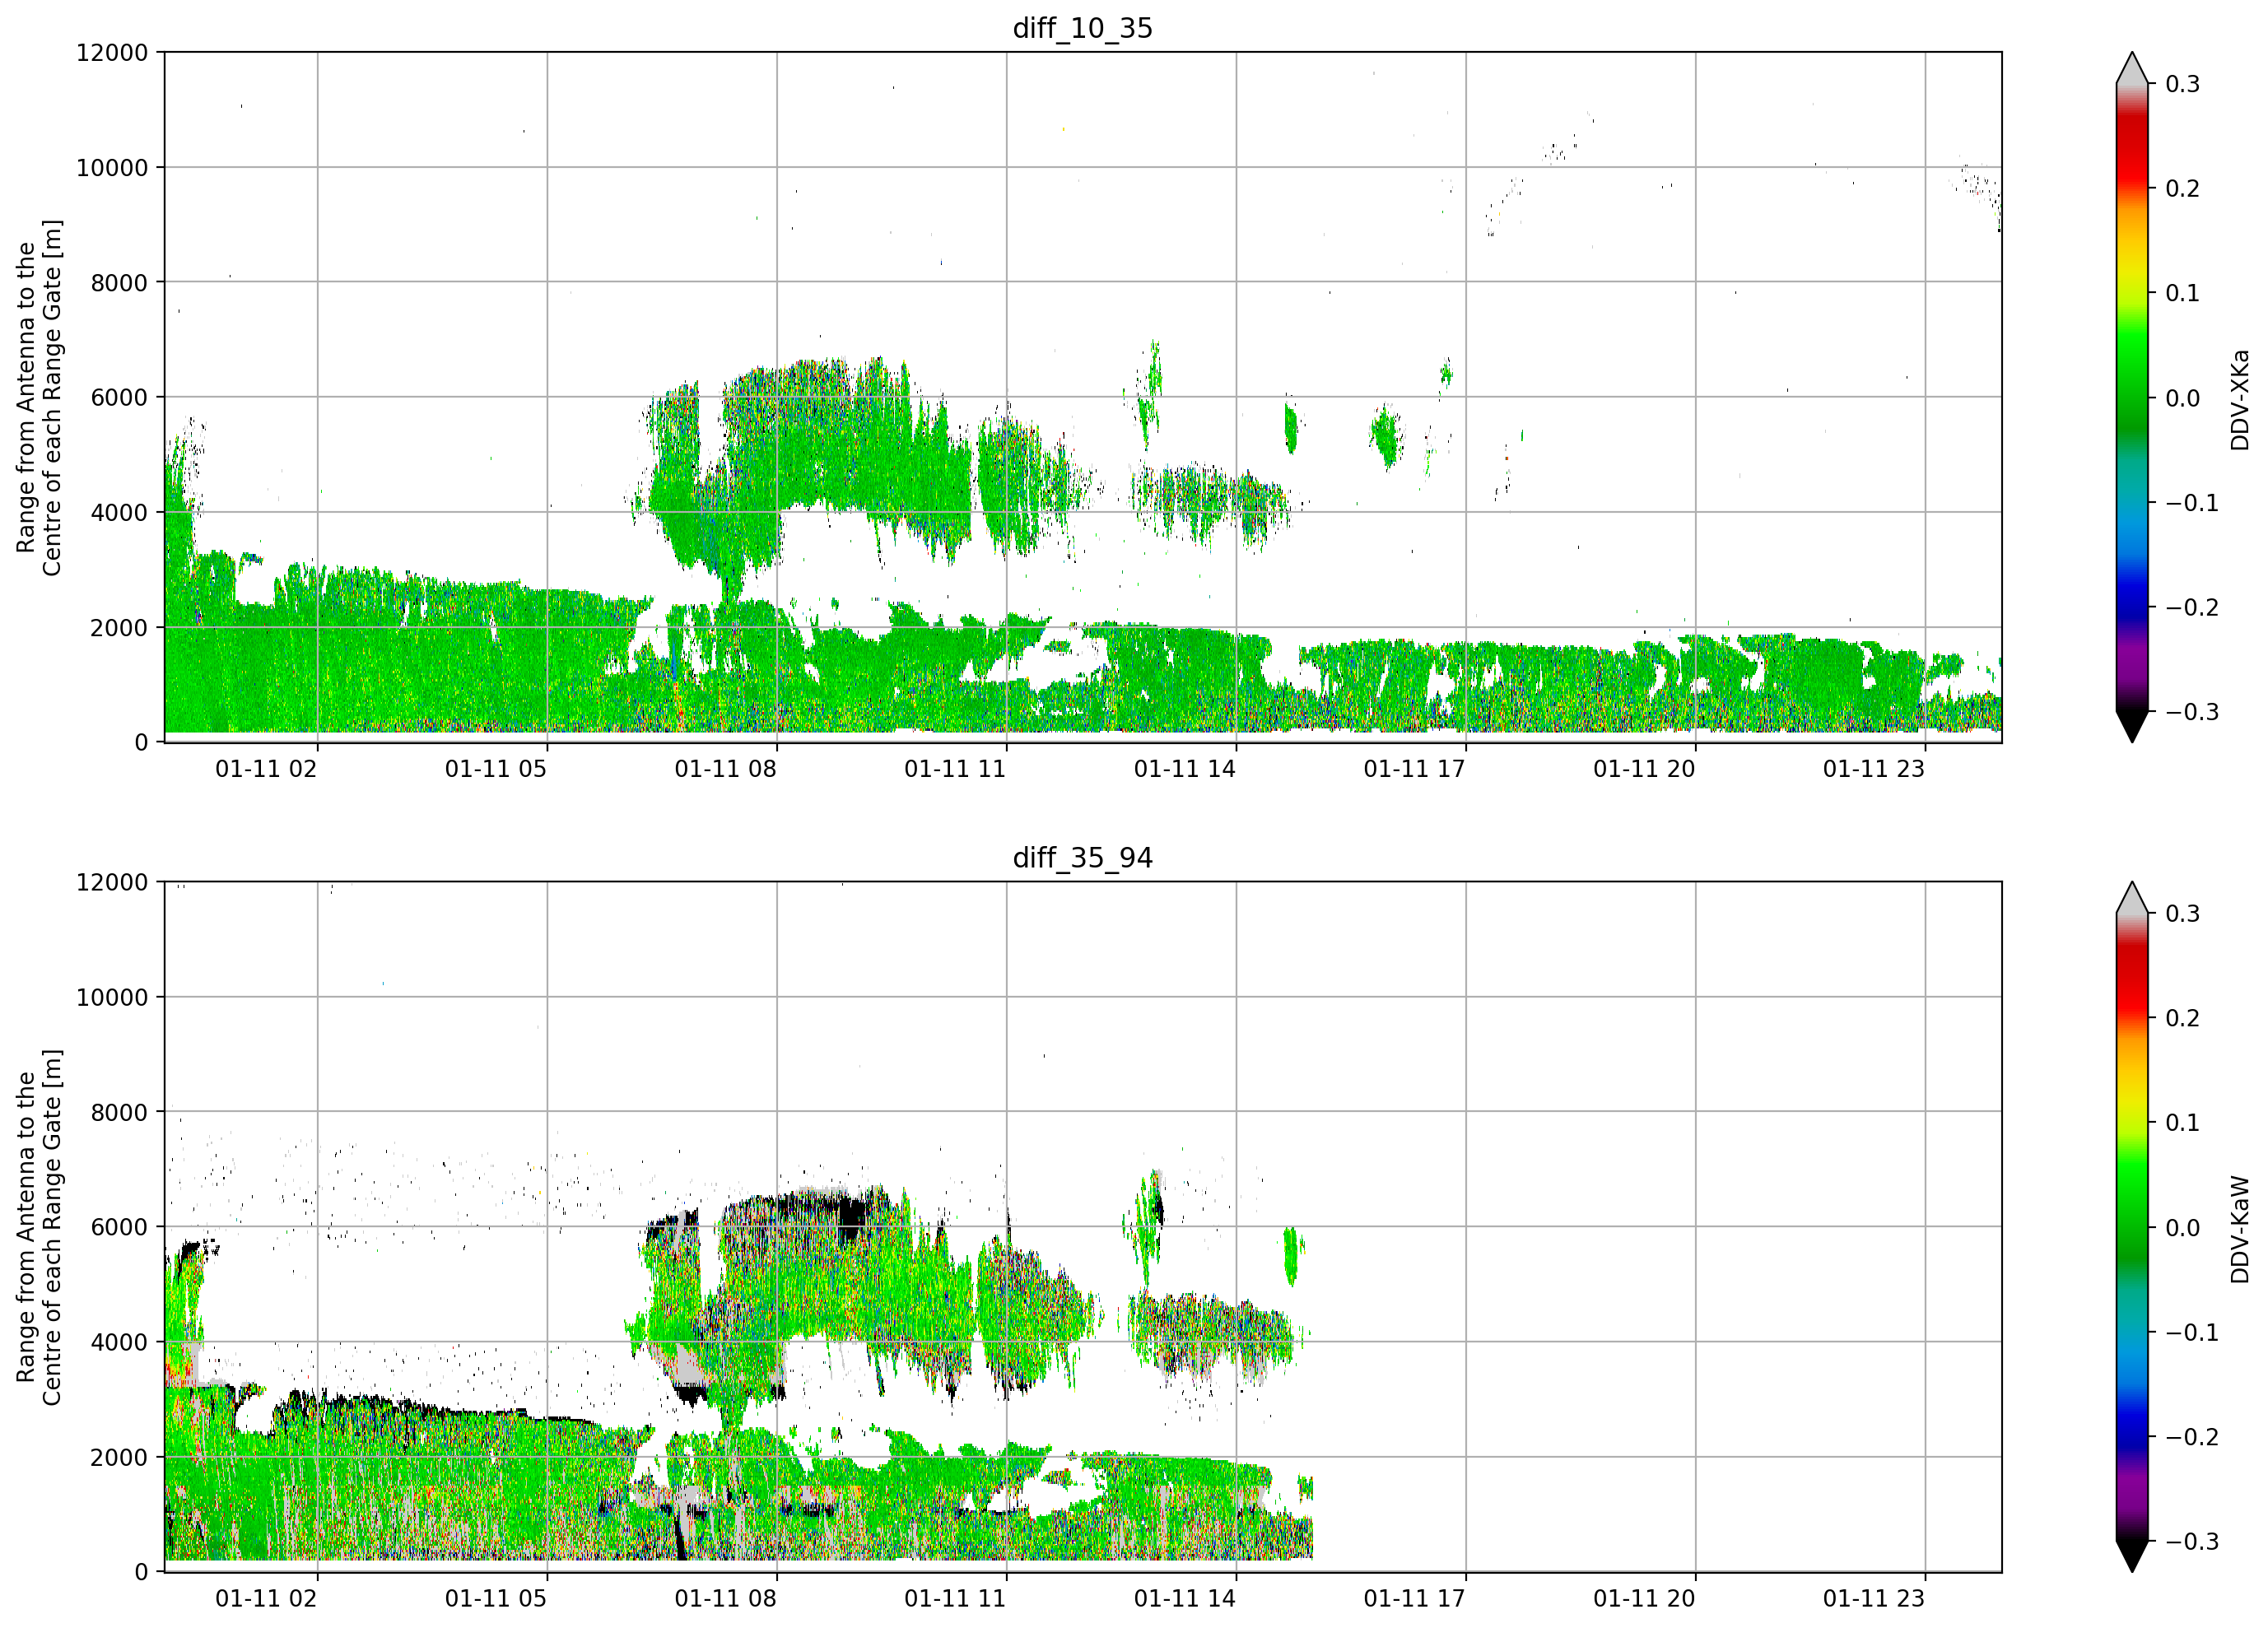The width and height of the screenshot is (2268, 1628).
Task: Click the −0.3 tick label on top colorbar
Action: click(2192, 712)
